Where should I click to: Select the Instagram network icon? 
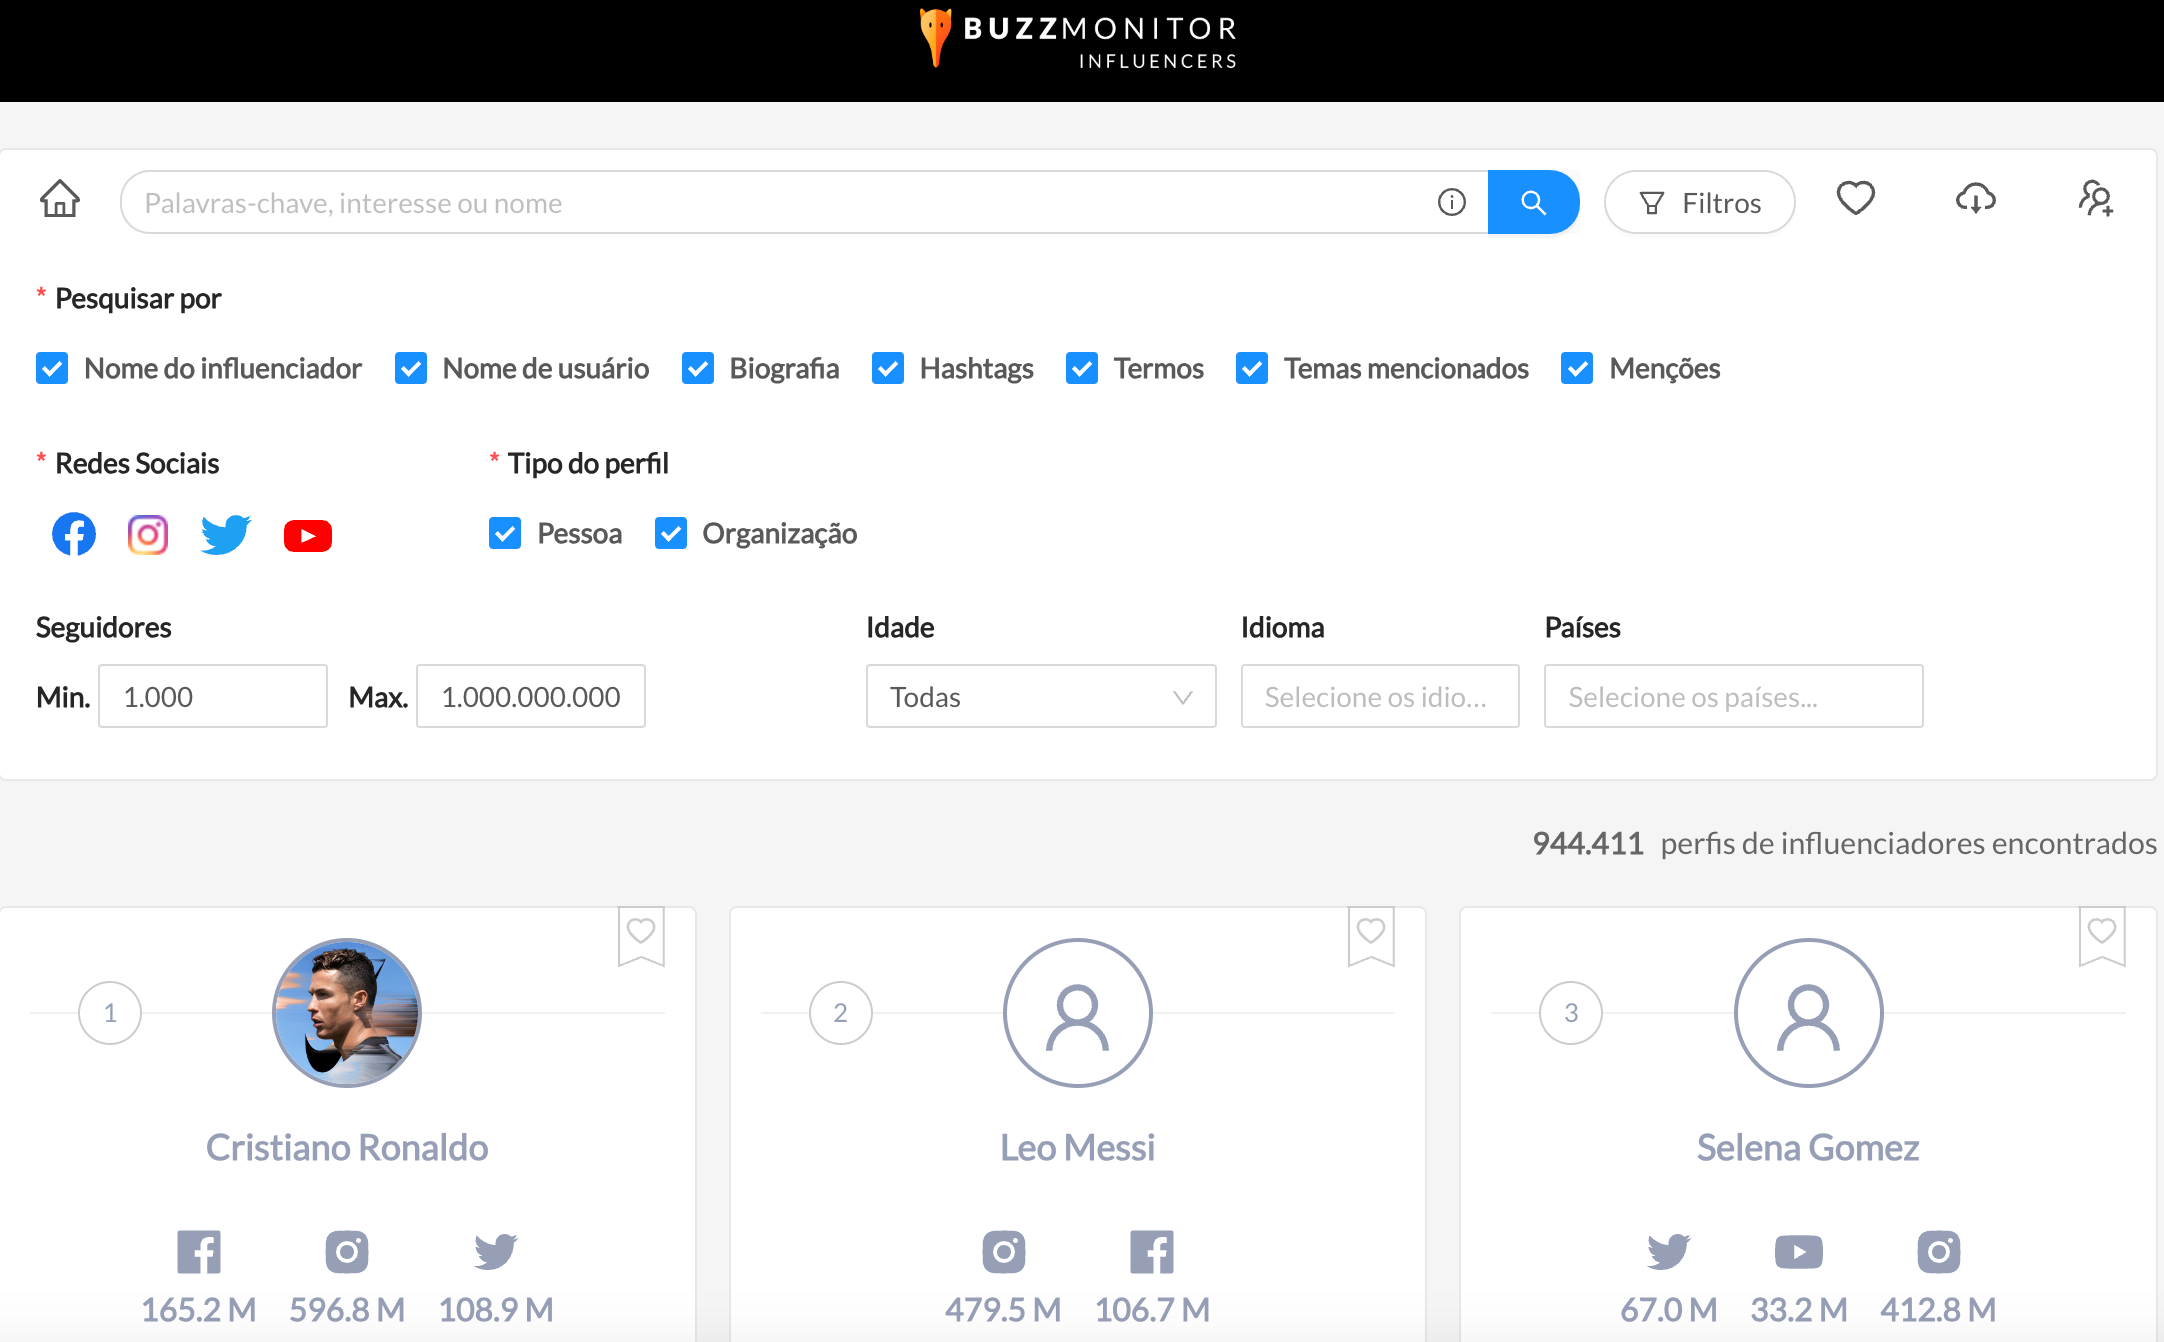tap(148, 535)
